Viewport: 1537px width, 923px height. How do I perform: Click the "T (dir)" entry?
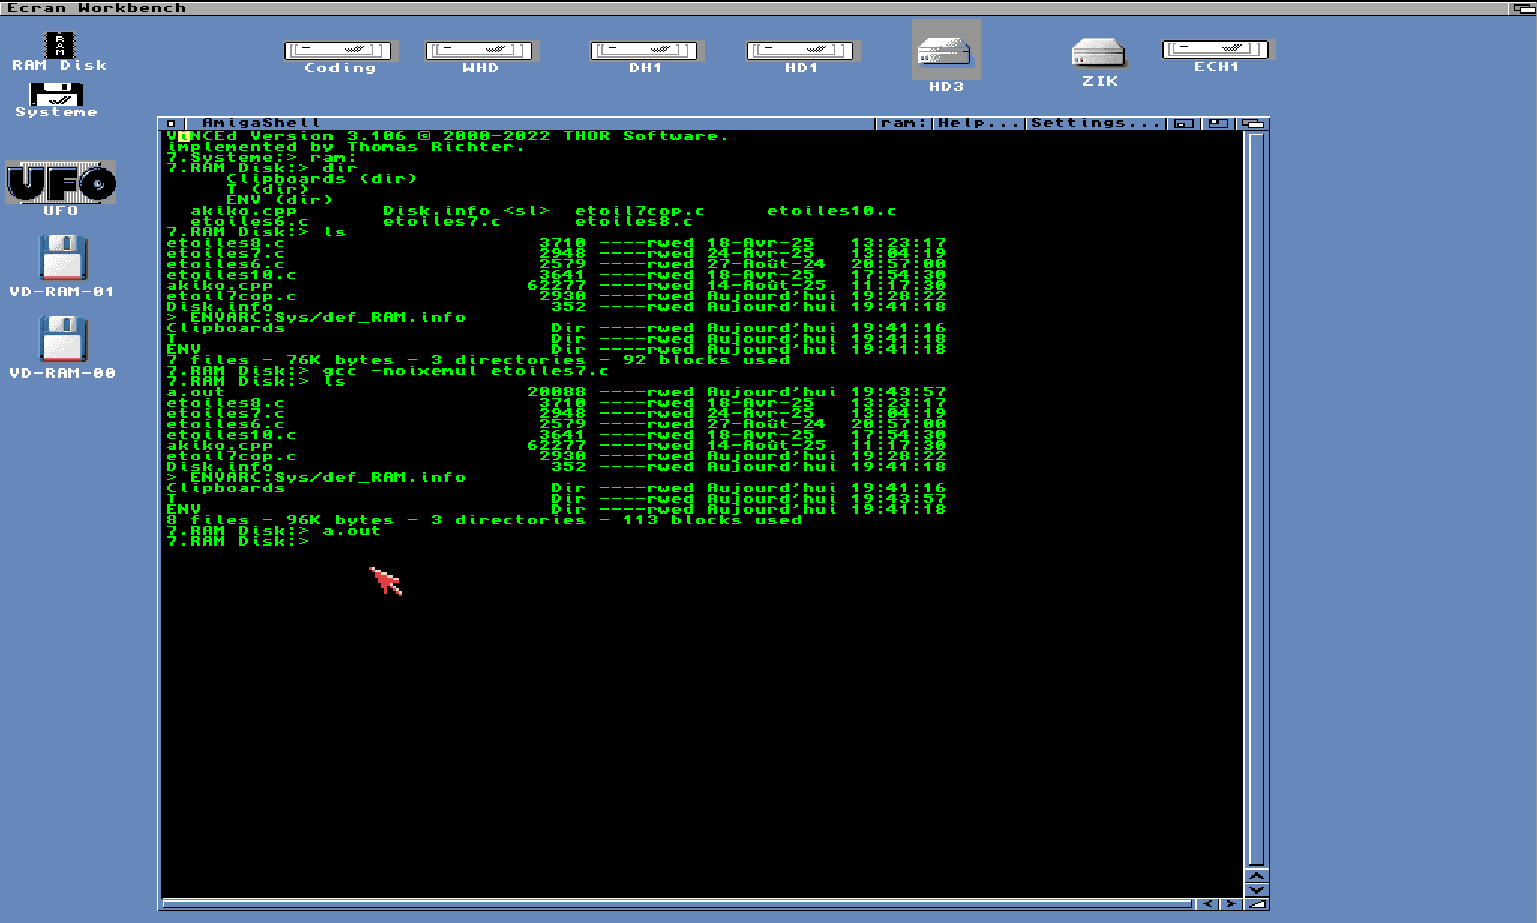click(x=268, y=189)
